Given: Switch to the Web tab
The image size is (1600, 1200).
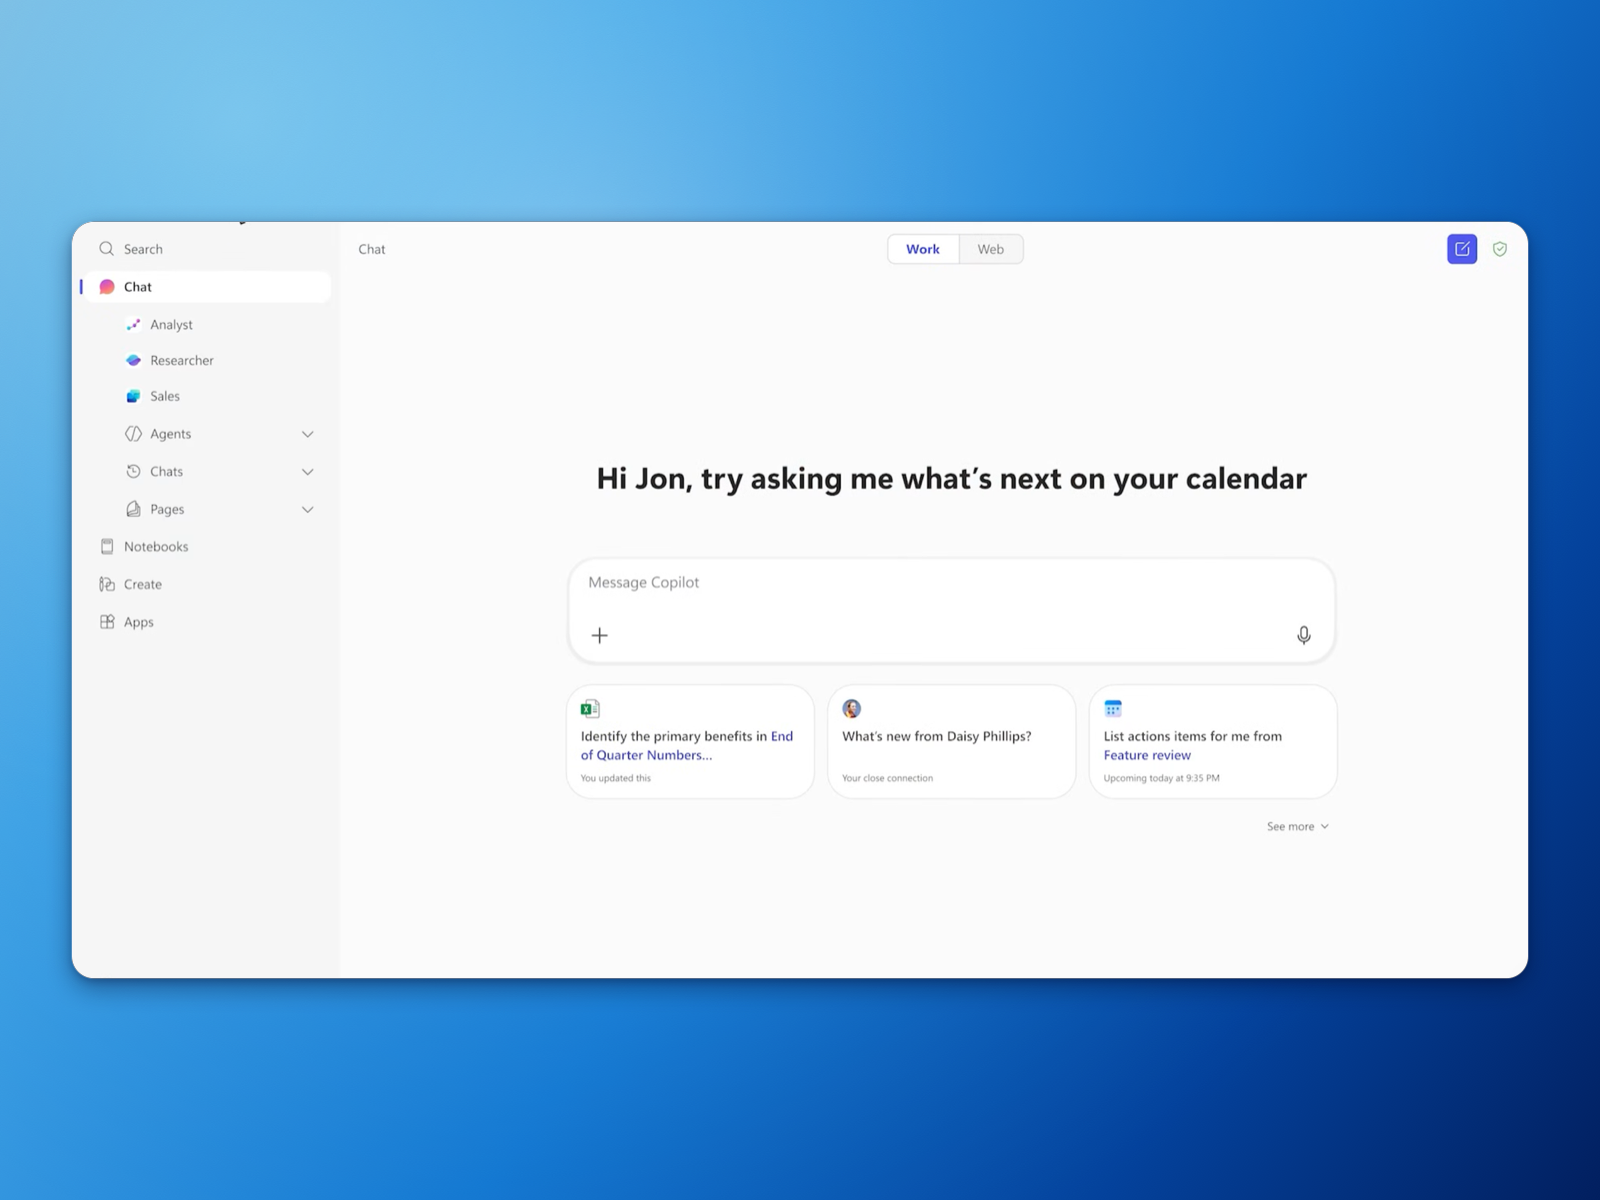Looking at the screenshot, I should pos(991,249).
